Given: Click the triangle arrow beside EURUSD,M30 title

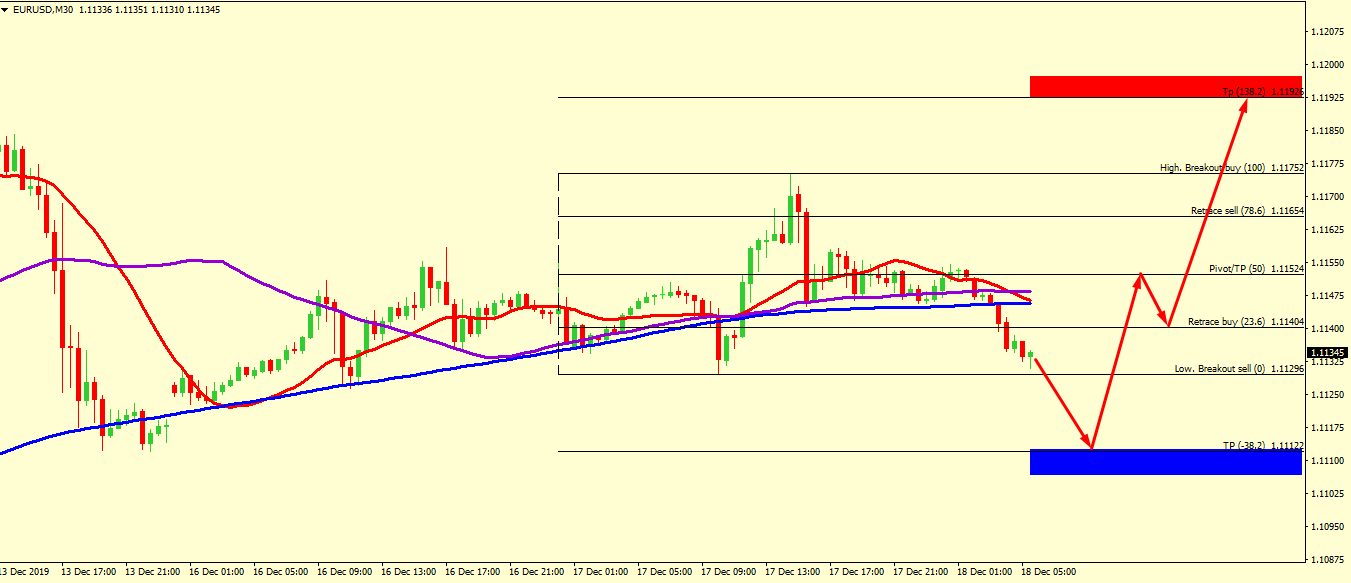Looking at the screenshot, I should coord(6,9).
